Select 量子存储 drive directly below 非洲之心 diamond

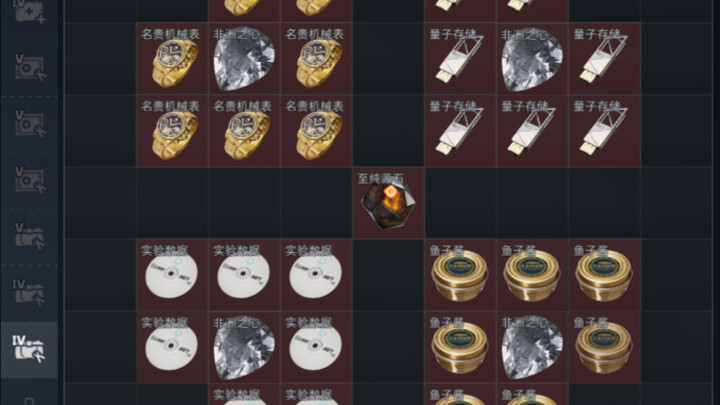532,131
